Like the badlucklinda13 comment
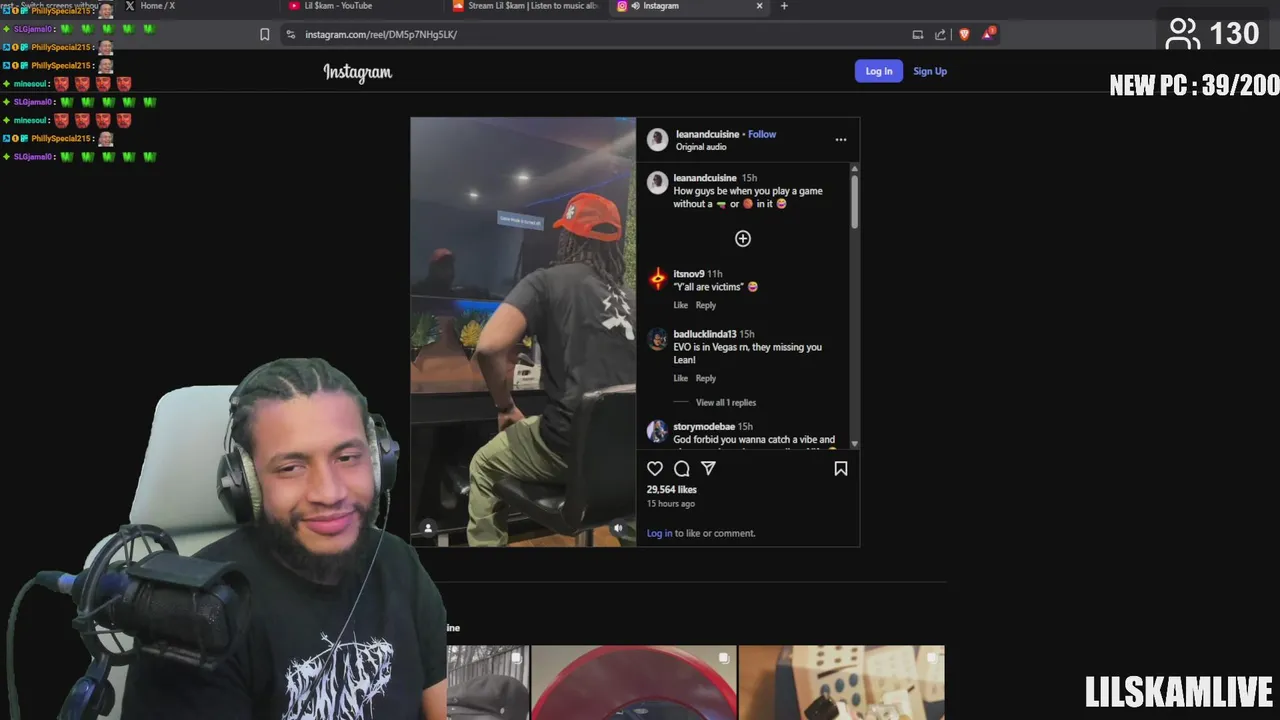This screenshot has height=720, width=1280. [x=680, y=378]
